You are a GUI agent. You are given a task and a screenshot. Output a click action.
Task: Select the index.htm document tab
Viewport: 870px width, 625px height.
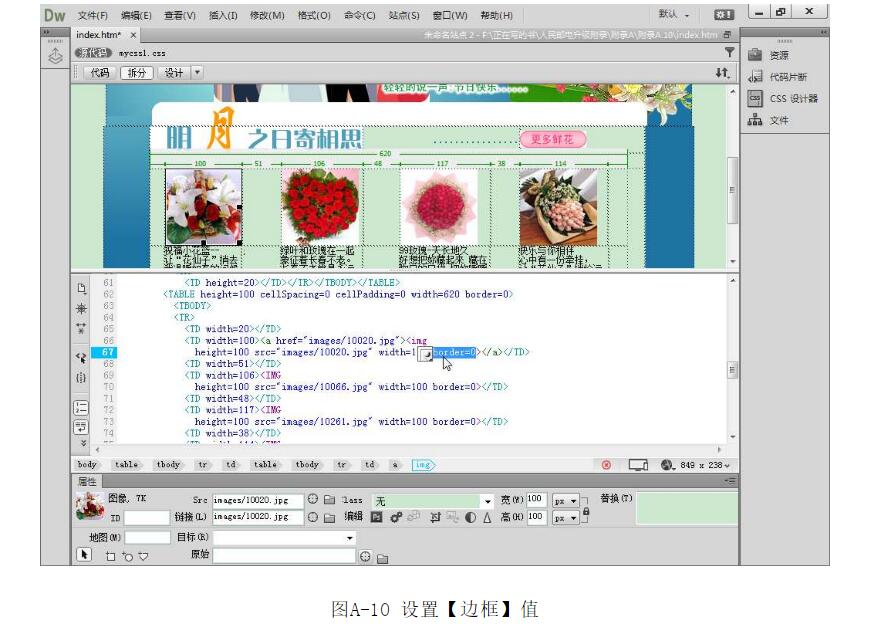point(98,35)
